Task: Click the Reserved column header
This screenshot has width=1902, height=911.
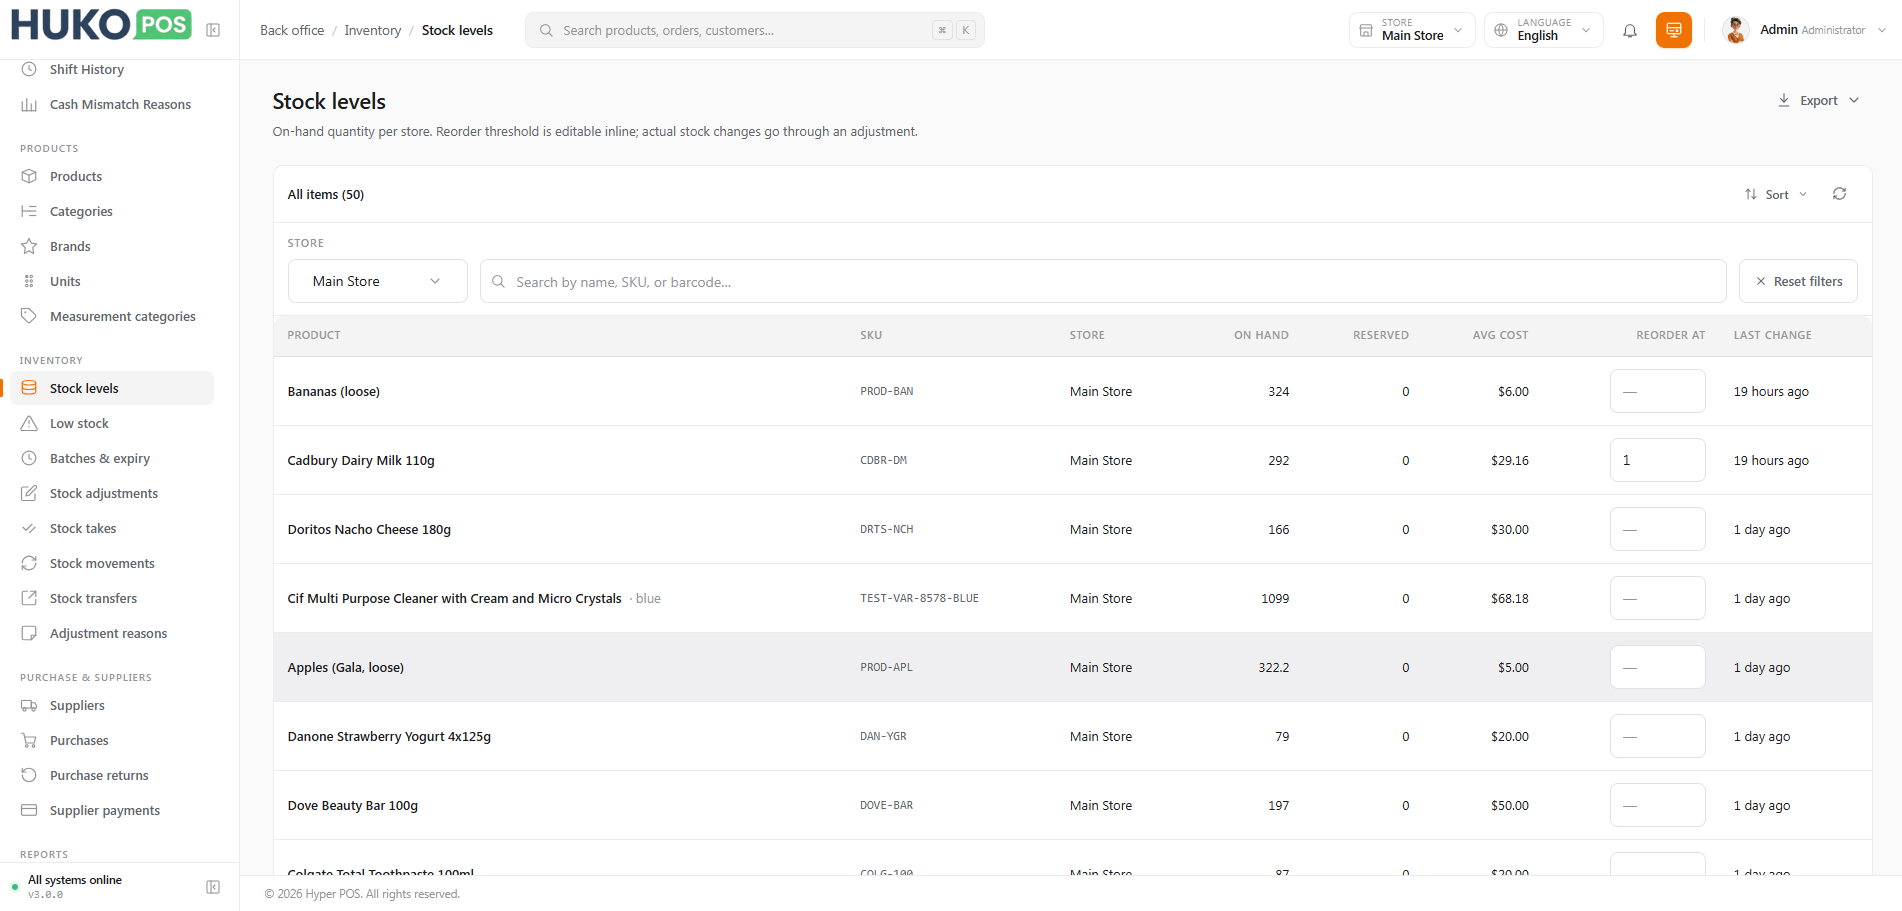Action: point(1381,335)
